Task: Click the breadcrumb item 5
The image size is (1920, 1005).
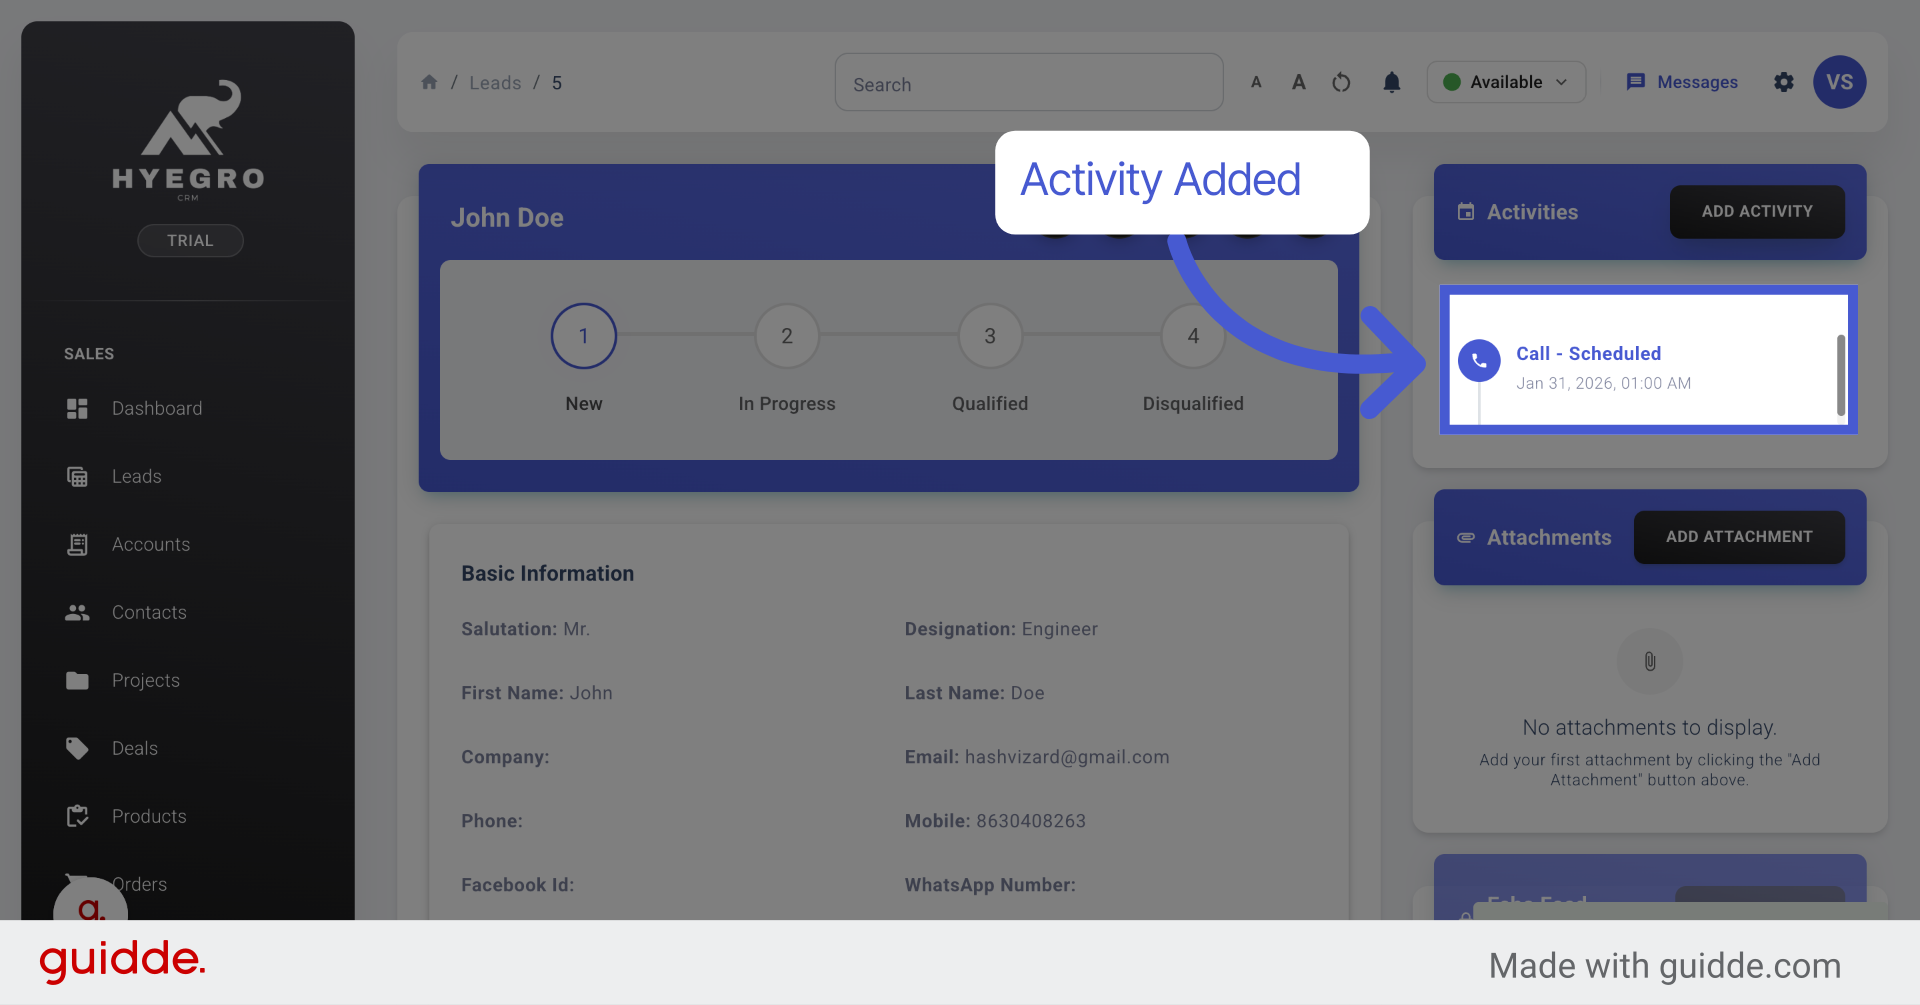Action: click(557, 83)
